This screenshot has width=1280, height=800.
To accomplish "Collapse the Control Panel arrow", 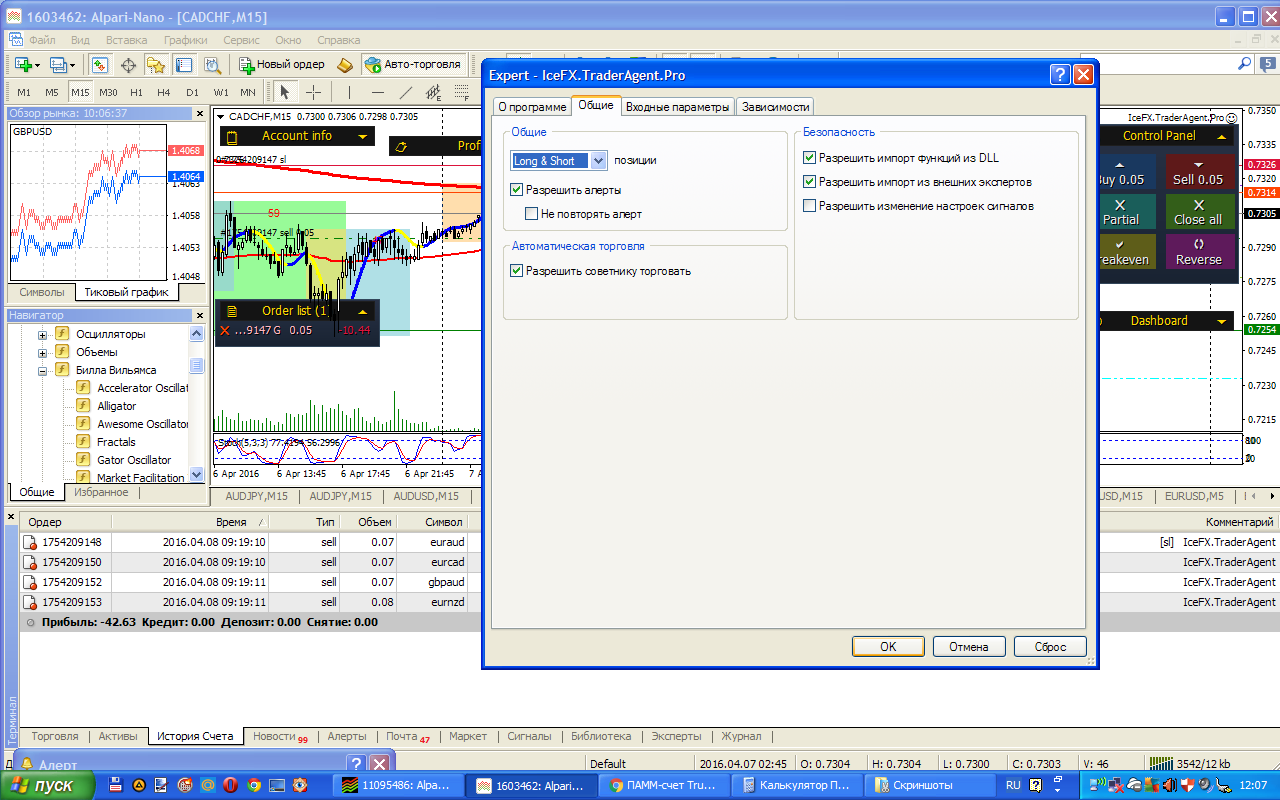I will pos(1220,136).
